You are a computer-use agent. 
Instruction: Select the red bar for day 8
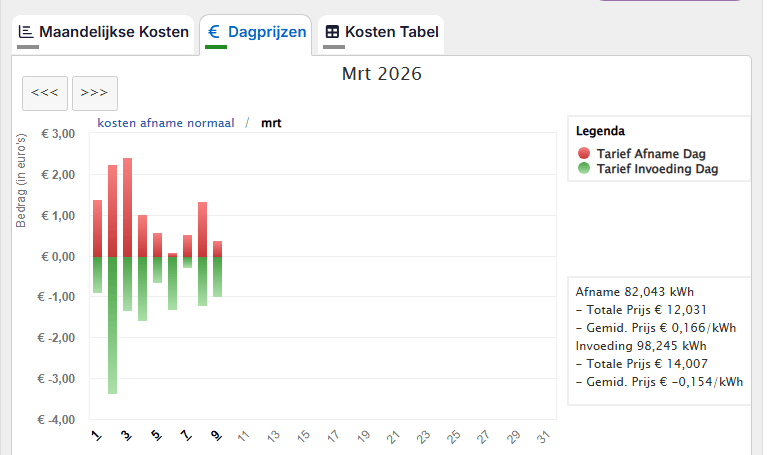pyautogui.click(x=202, y=229)
